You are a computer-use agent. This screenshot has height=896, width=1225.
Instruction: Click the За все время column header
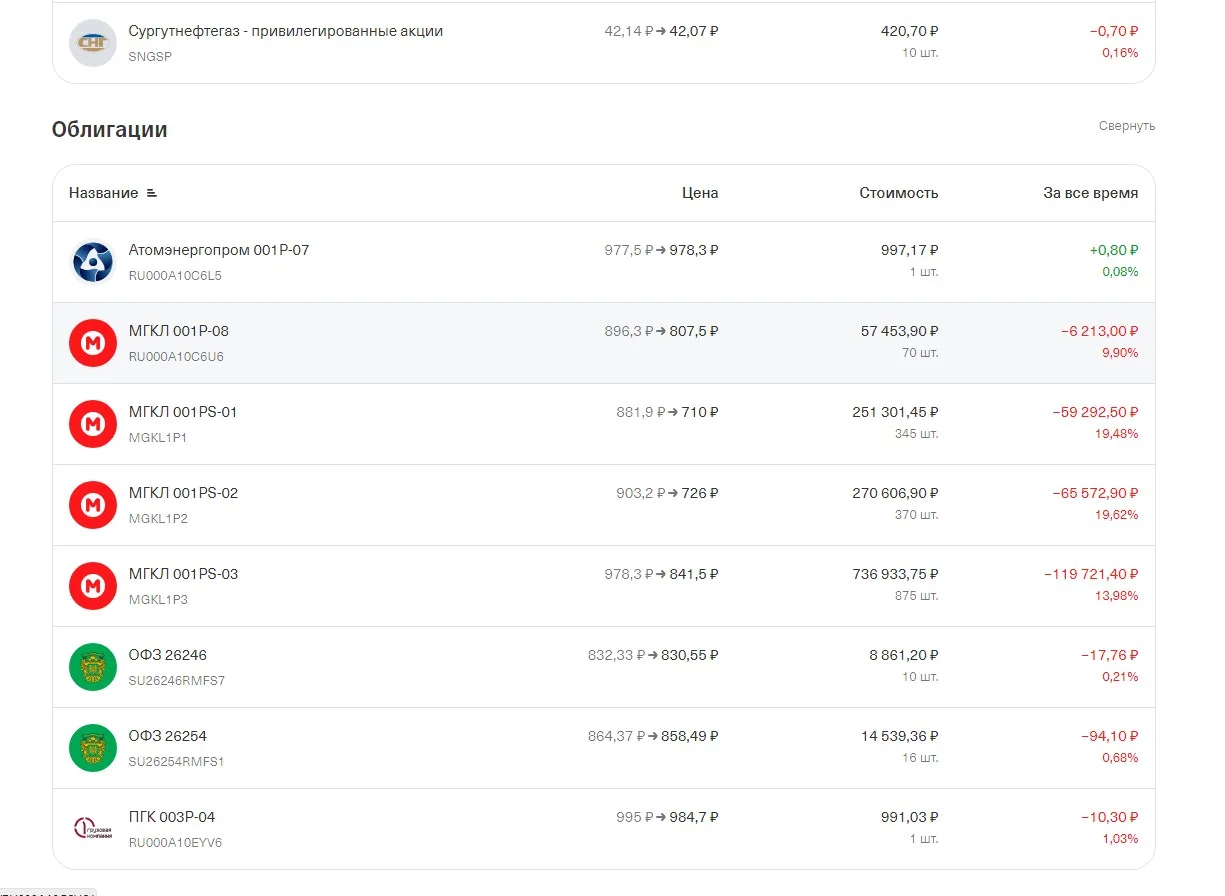click(x=1091, y=193)
